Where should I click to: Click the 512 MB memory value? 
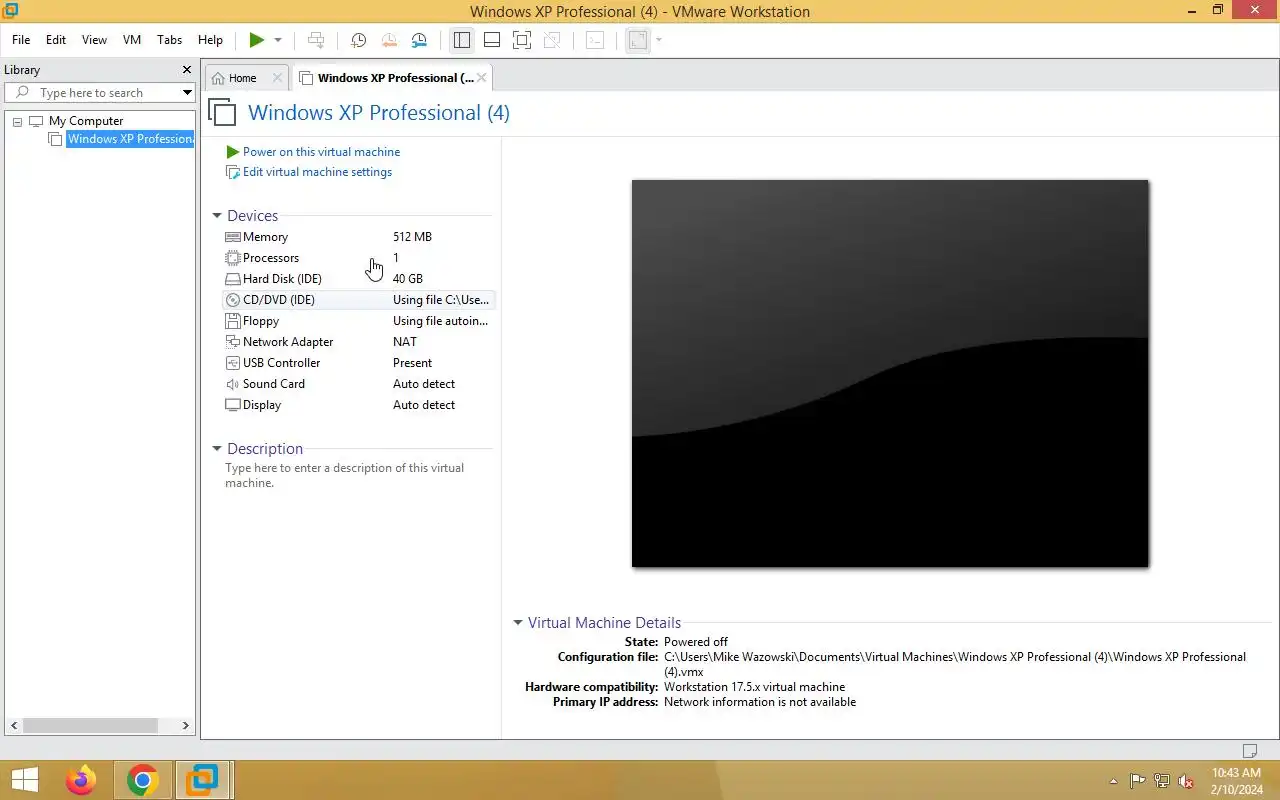coord(412,237)
